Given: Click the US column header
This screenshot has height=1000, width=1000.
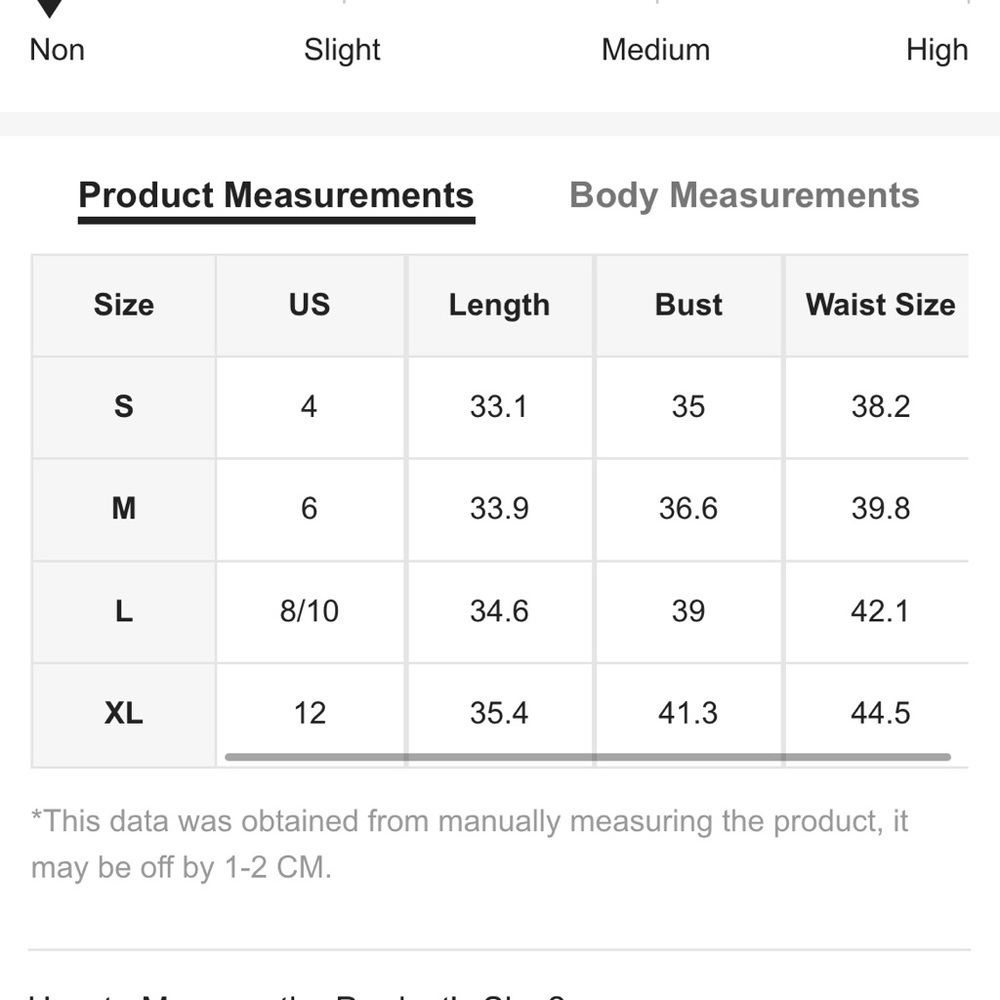Looking at the screenshot, I should point(309,305).
